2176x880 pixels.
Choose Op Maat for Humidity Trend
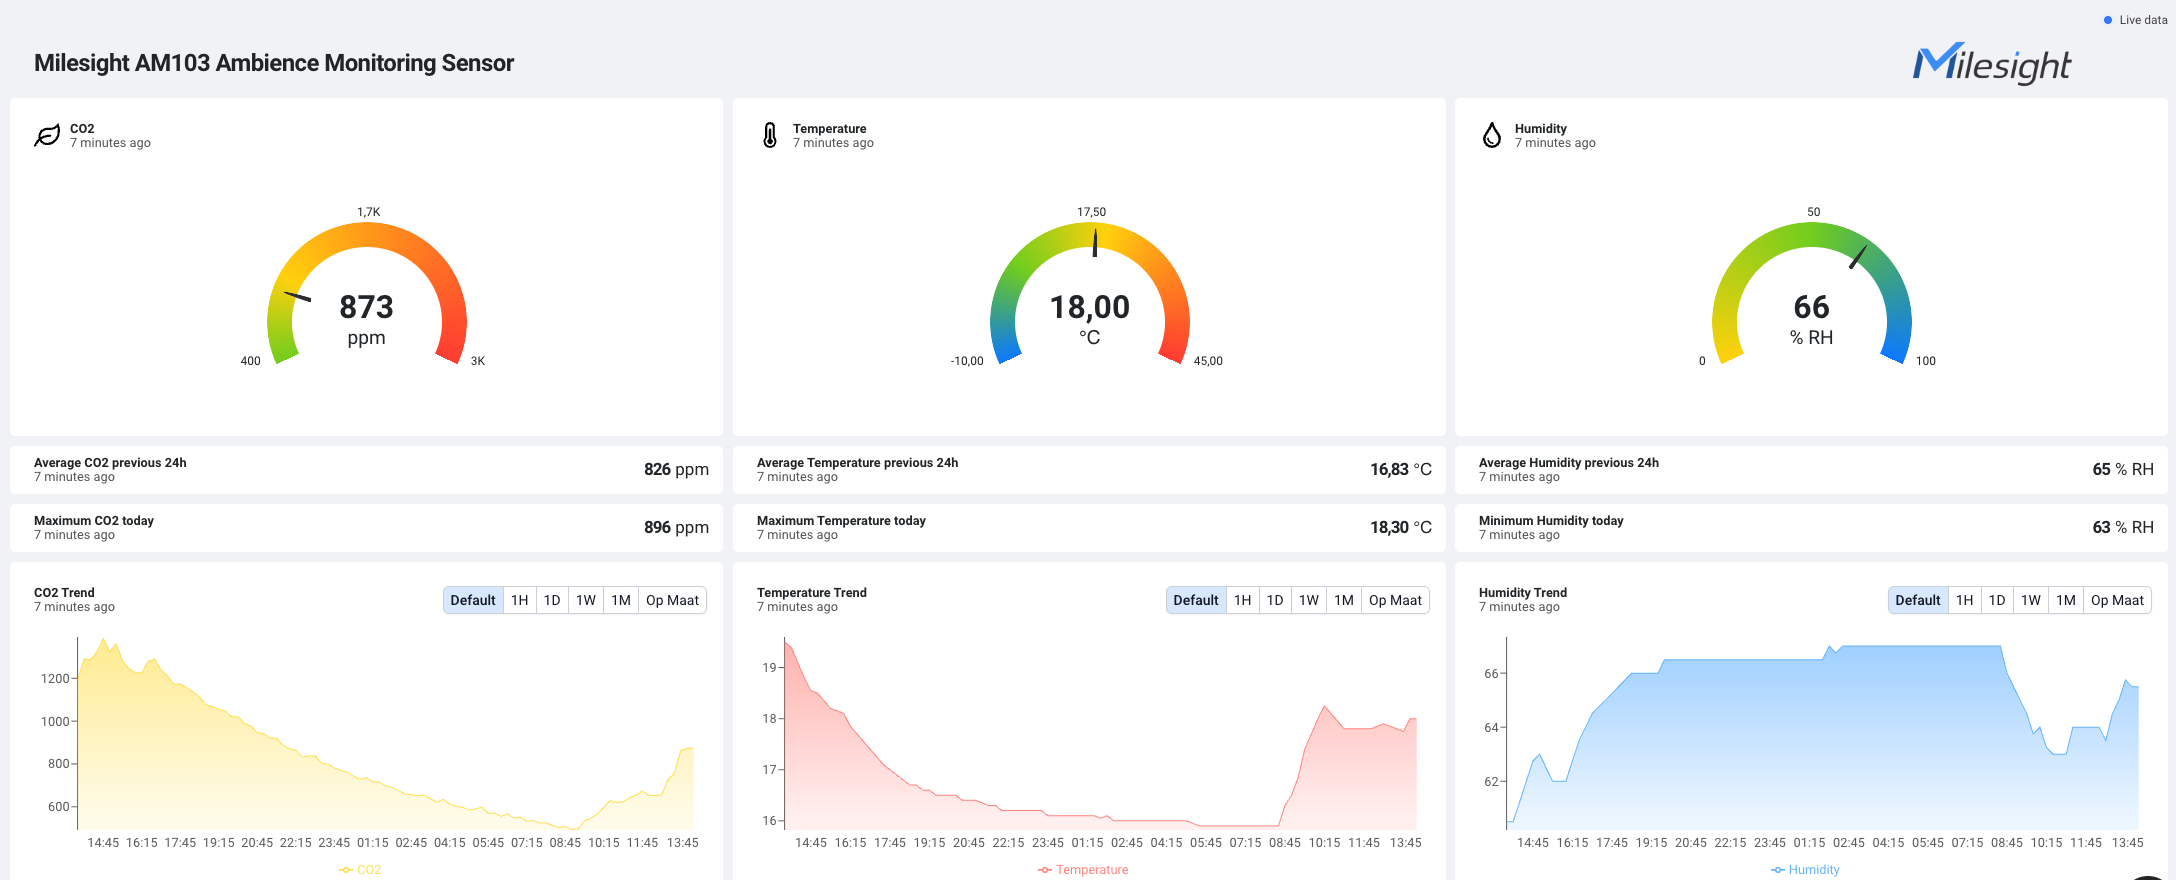(2117, 600)
